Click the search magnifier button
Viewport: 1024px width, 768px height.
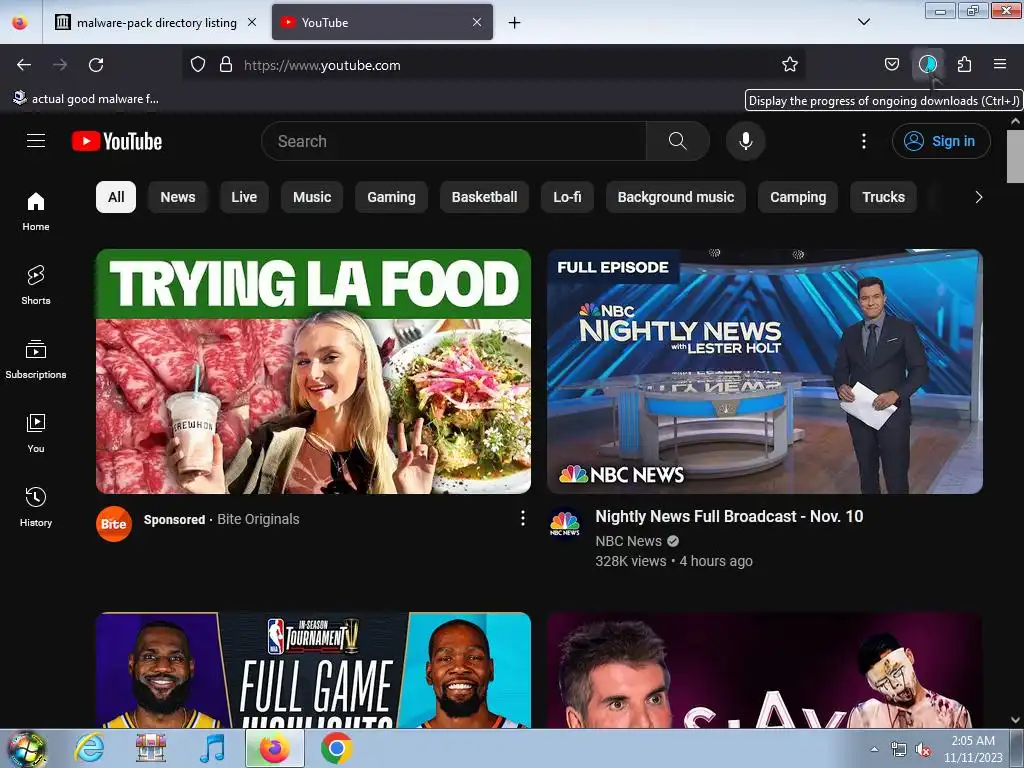click(x=677, y=141)
